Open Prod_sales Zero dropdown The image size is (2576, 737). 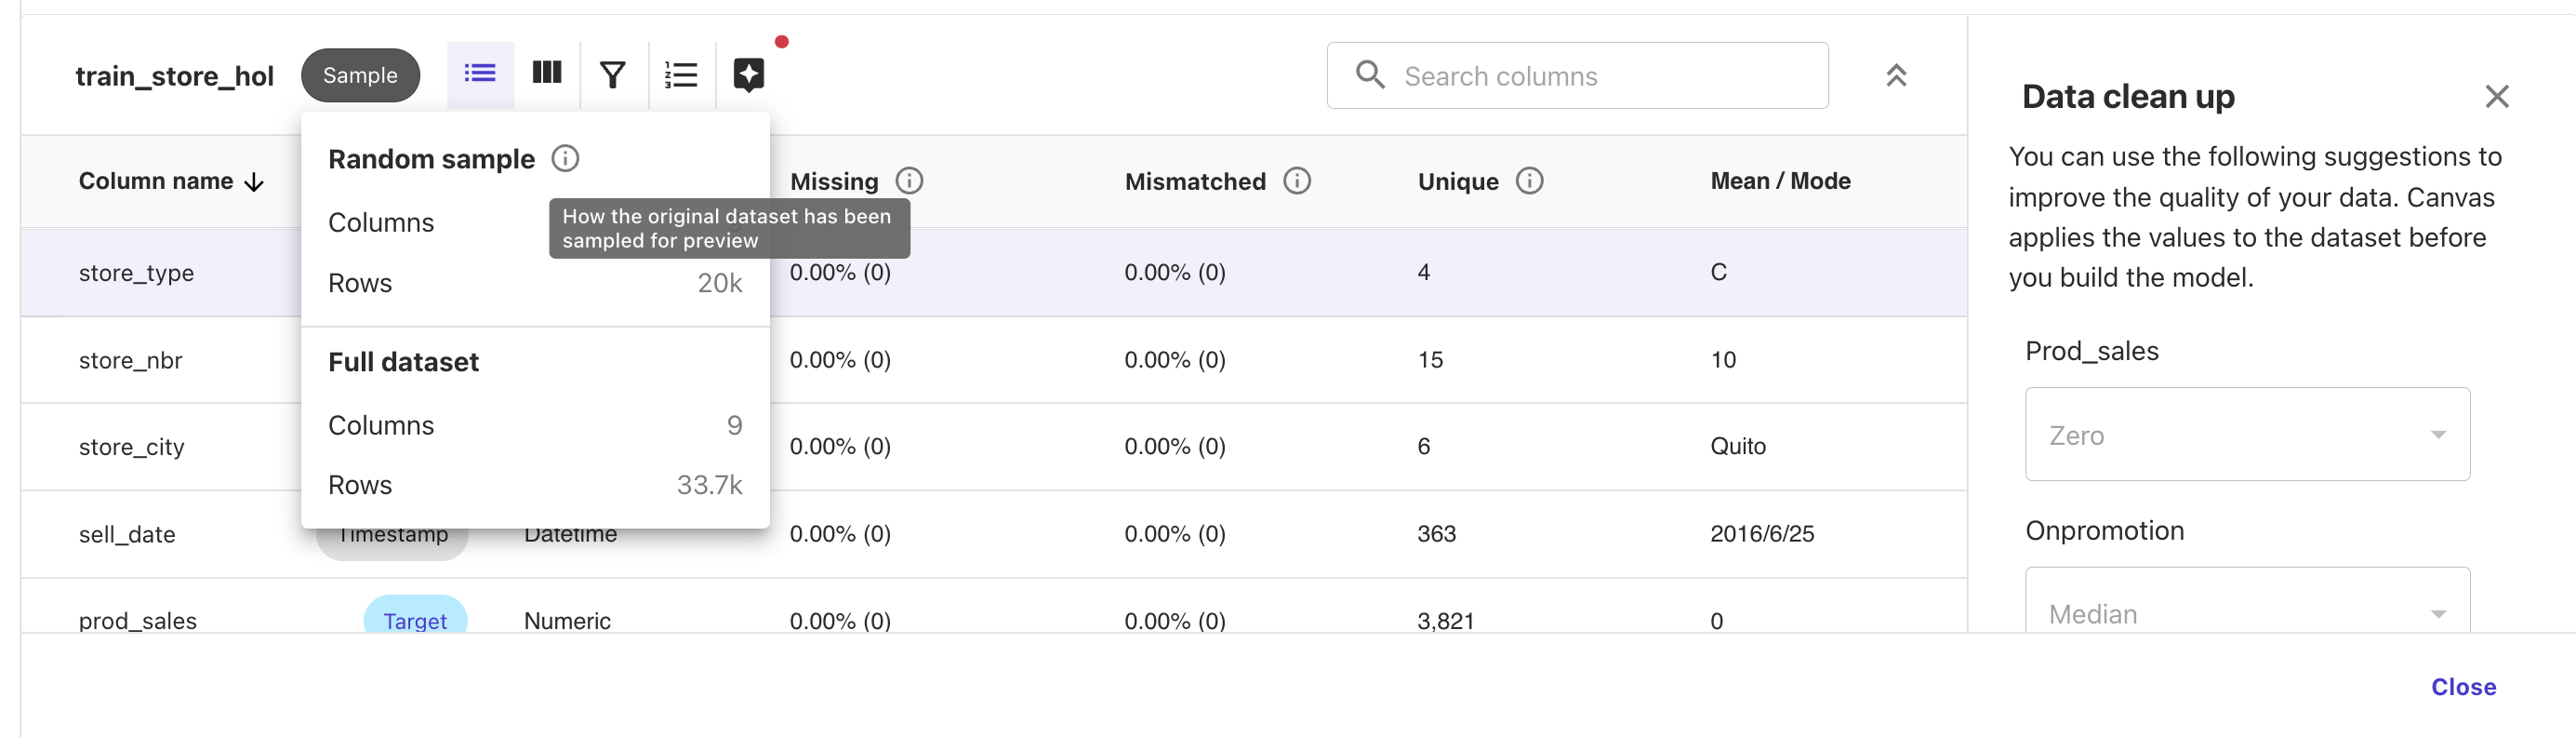(x=2246, y=435)
